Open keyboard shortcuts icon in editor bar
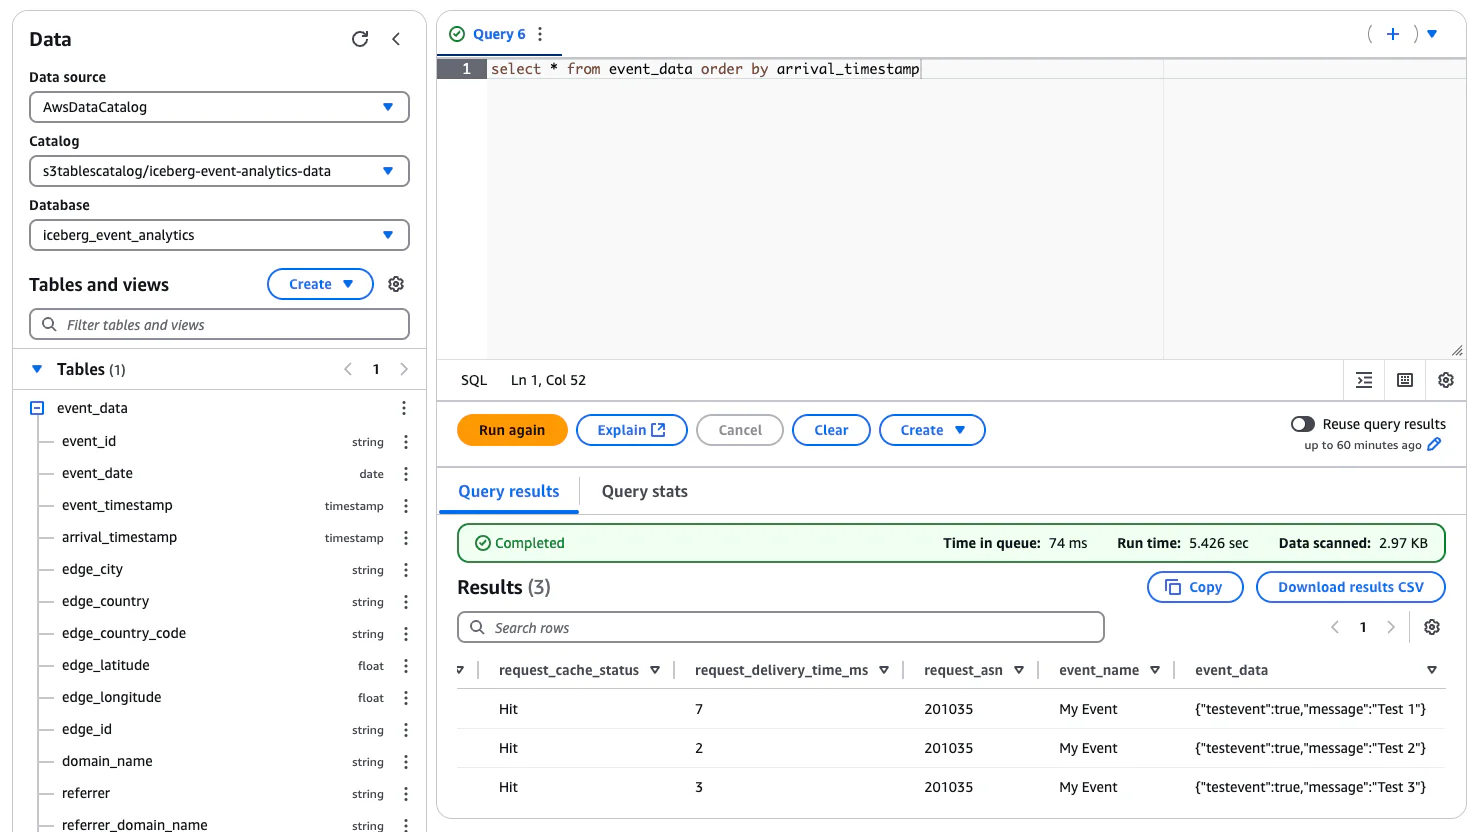Image resolution: width=1476 pixels, height=832 pixels. tap(1405, 380)
